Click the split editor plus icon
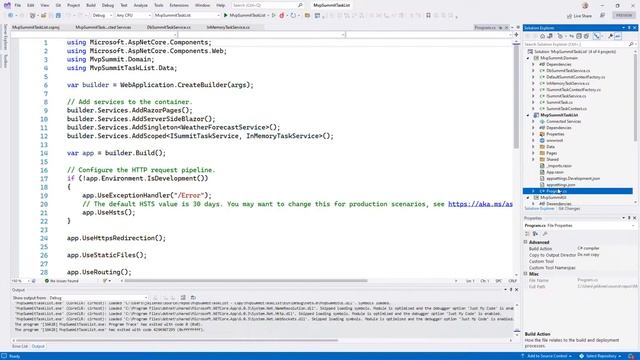The width and height of the screenshot is (640, 360). point(516,35)
